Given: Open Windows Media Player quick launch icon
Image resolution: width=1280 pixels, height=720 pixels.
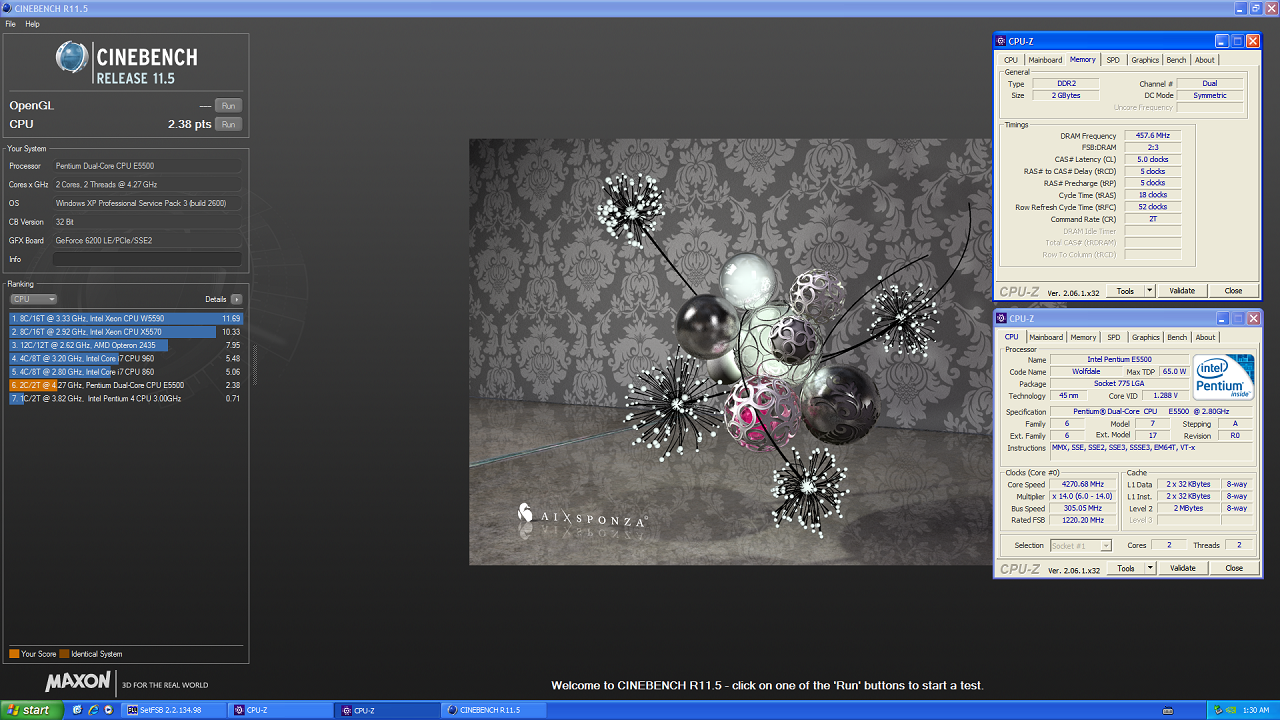Looking at the screenshot, I should pos(107,710).
